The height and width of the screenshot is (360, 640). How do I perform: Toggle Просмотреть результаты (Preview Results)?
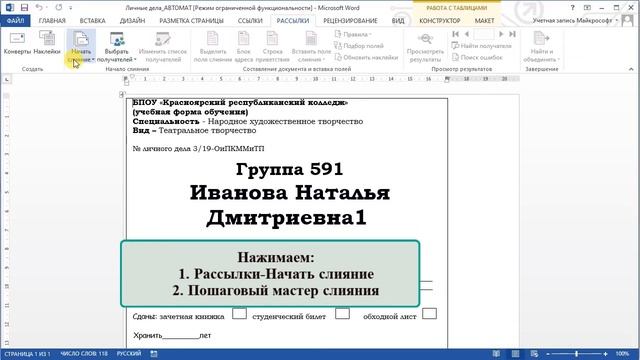click(425, 47)
